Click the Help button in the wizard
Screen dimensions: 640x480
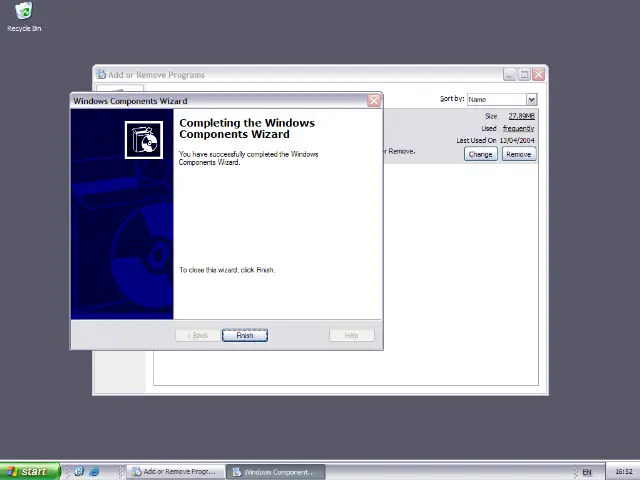[x=351, y=335]
